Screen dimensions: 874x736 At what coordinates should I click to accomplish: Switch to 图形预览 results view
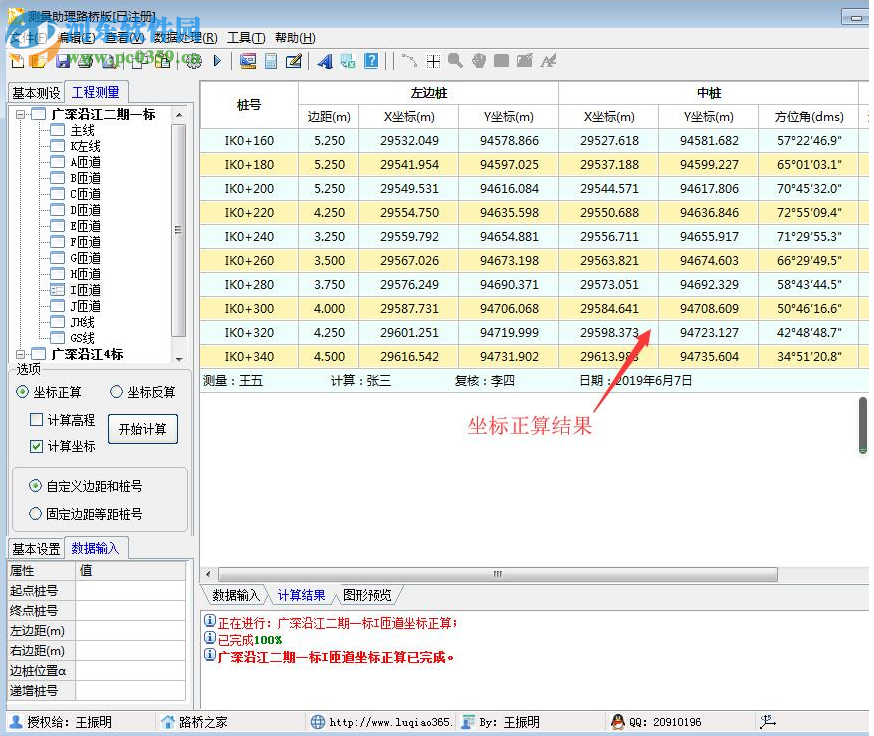click(370, 594)
